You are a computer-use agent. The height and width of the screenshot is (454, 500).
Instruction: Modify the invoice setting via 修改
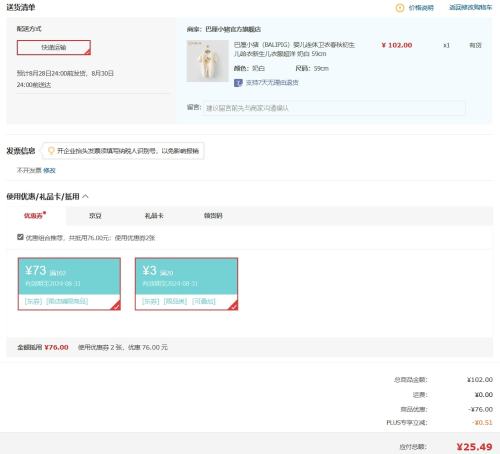tap(49, 170)
